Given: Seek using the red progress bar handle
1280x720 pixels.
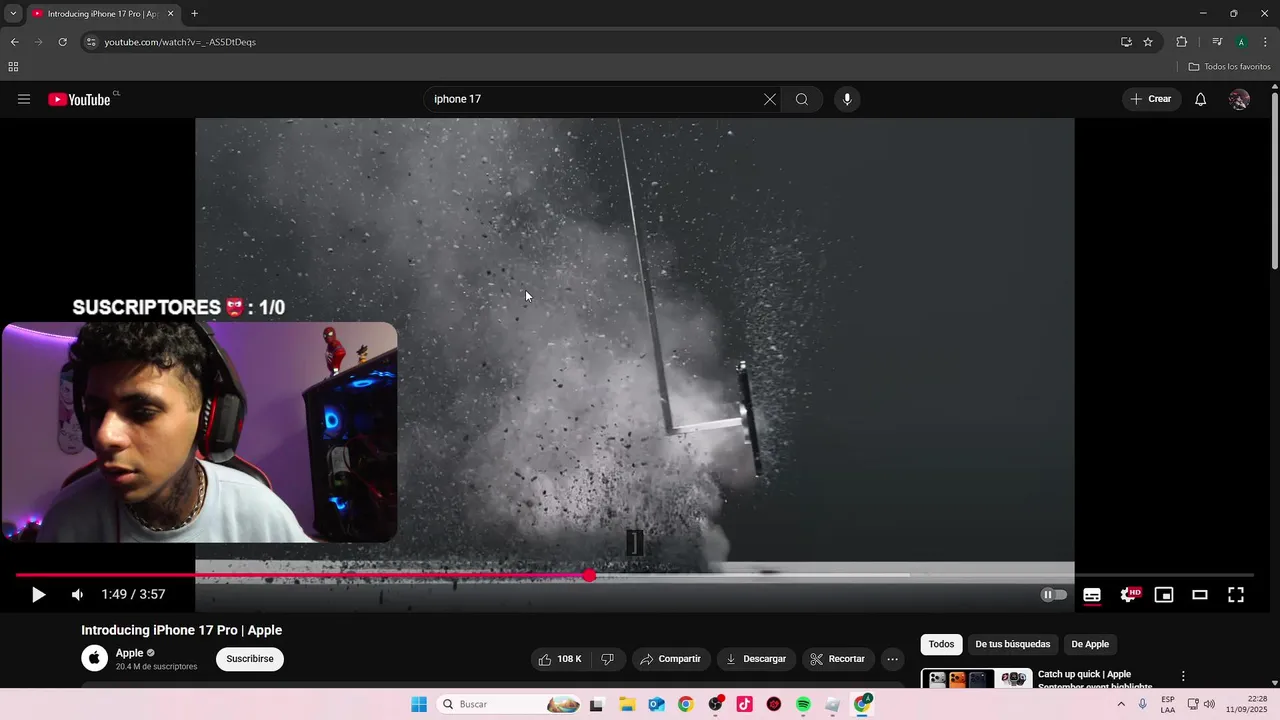Looking at the screenshot, I should [589, 575].
